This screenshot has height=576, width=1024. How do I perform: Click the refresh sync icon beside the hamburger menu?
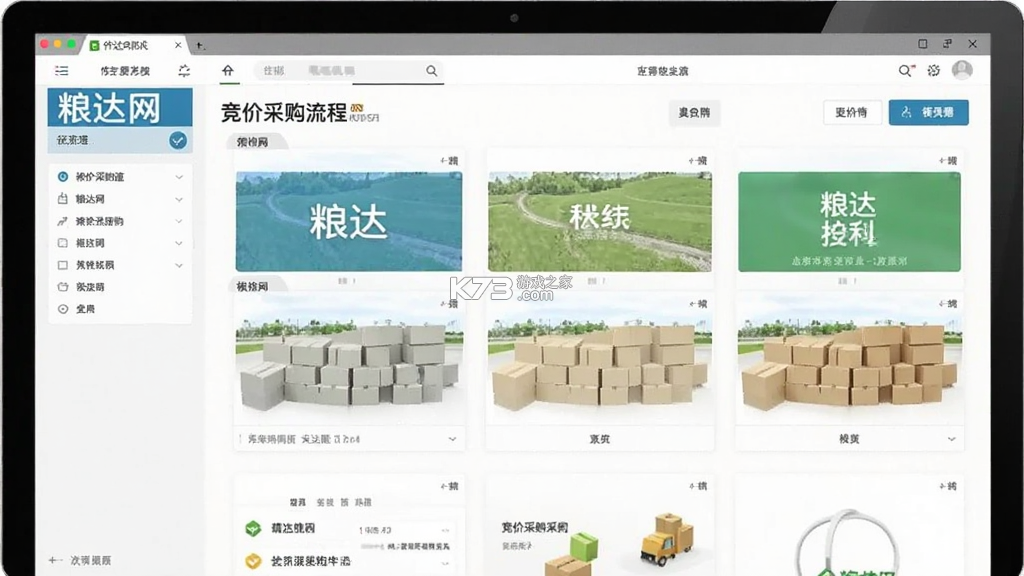[x=184, y=71]
